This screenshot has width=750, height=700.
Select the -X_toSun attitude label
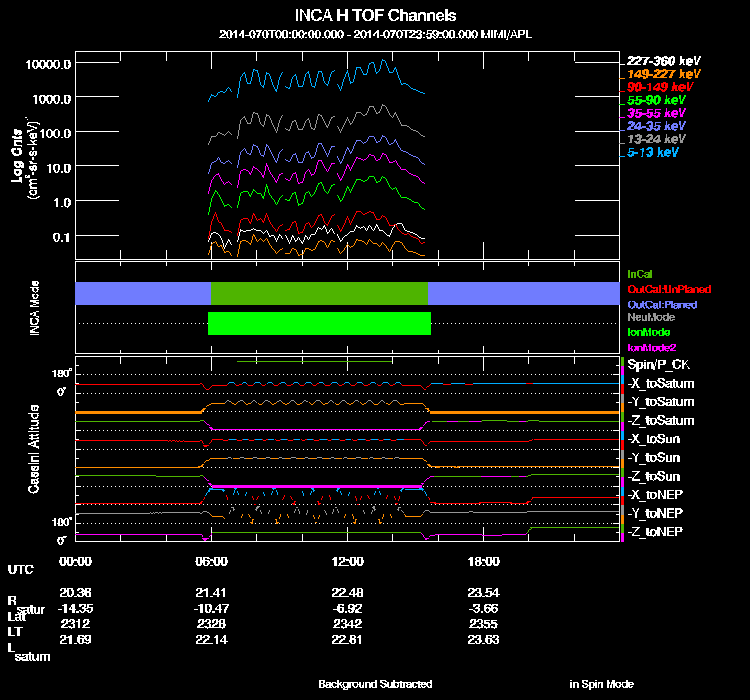pos(653,439)
